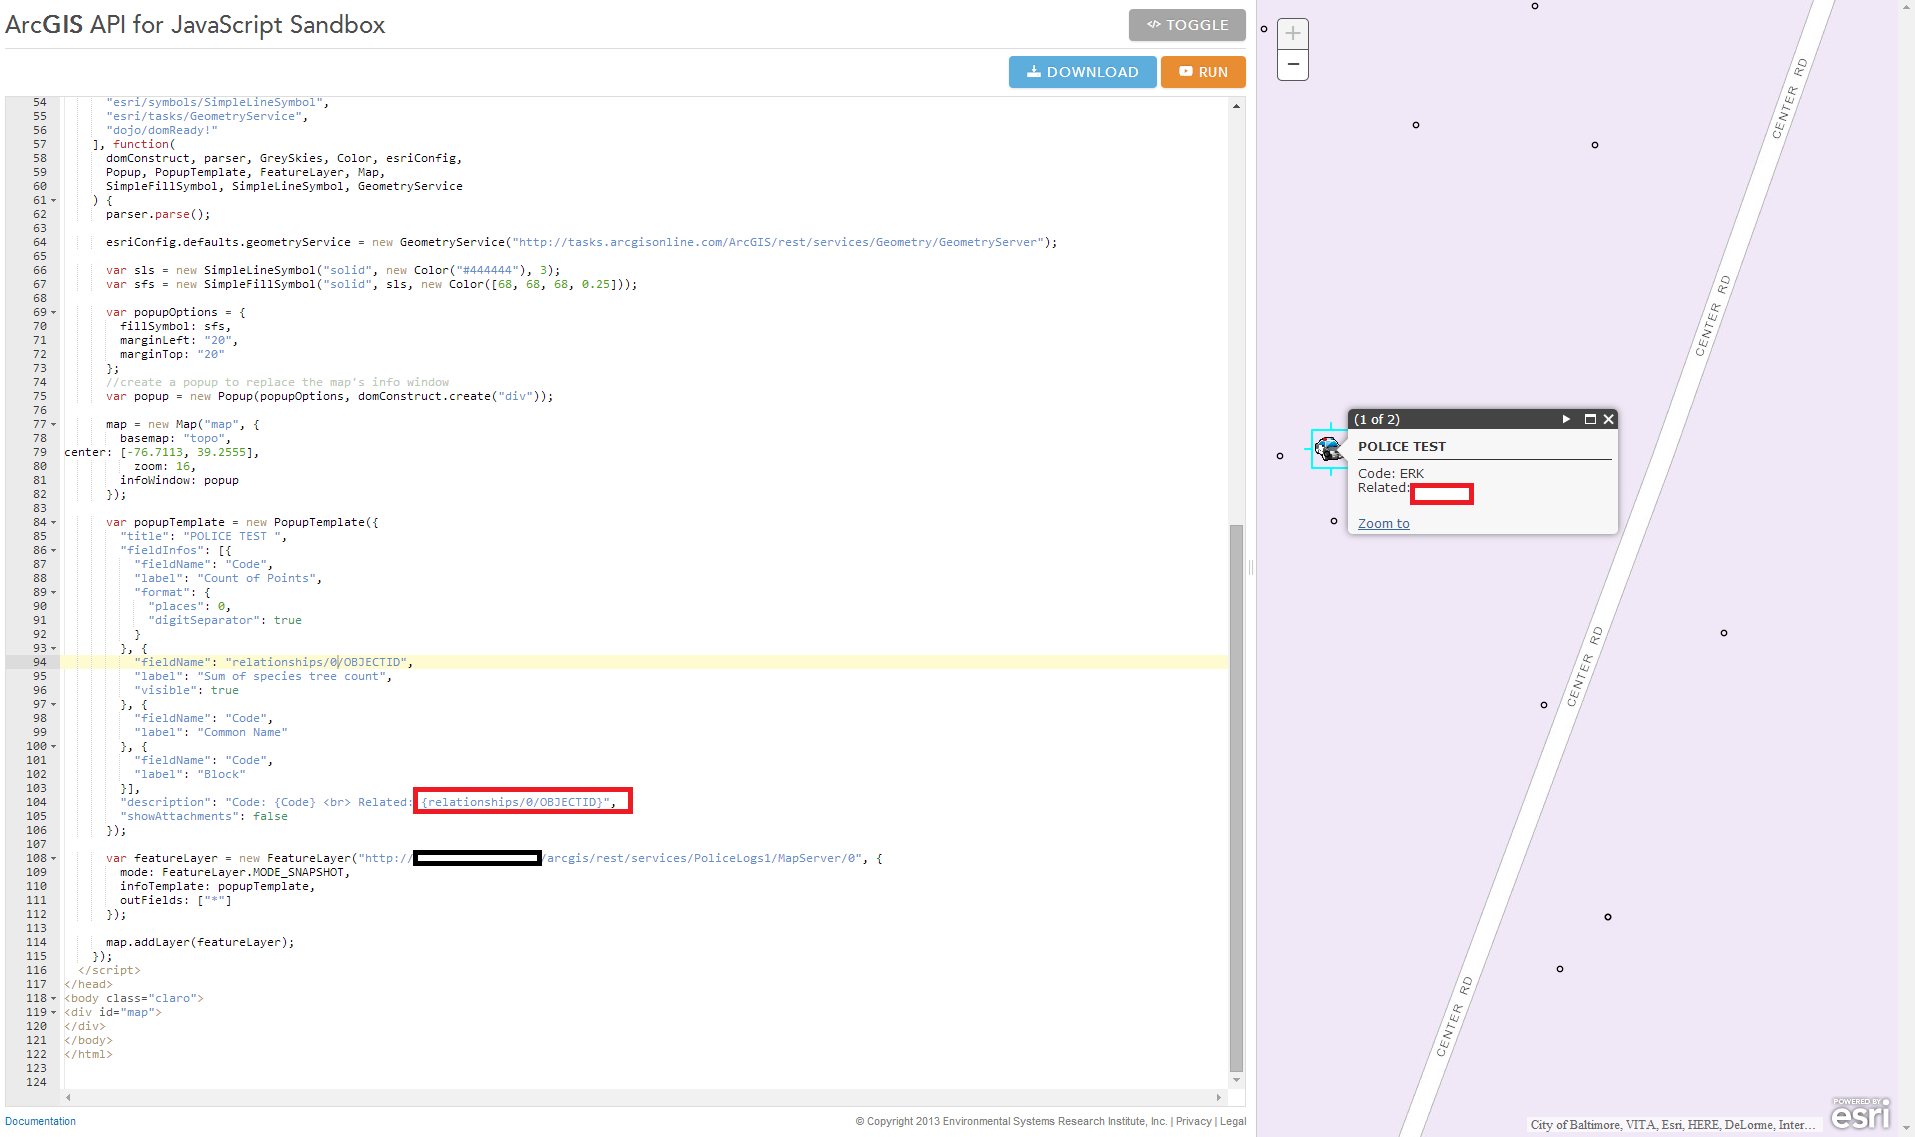Click the Zoom to link in popup
The width and height of the screenshot is (1915, 1137).
1384,524
